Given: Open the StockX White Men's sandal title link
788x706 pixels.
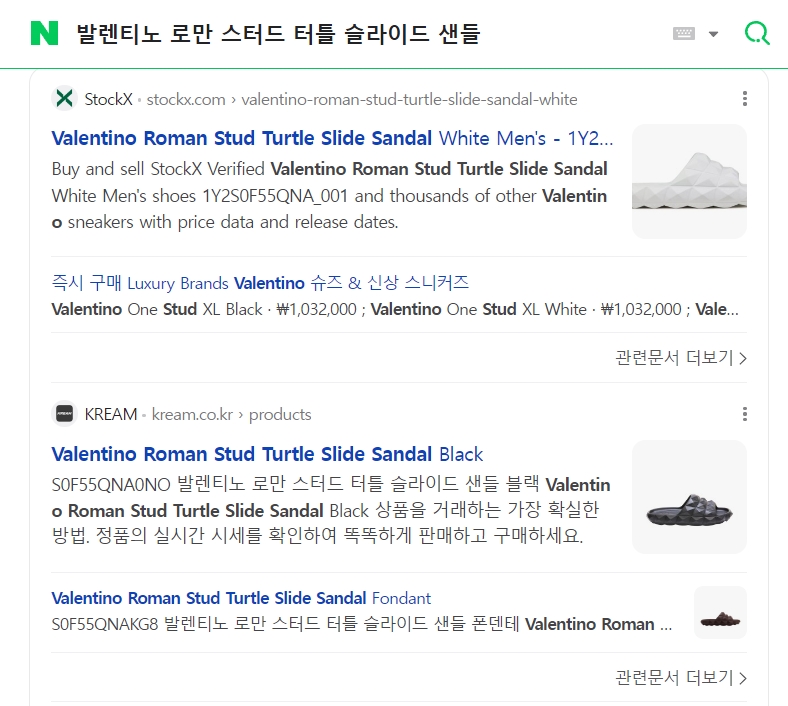Looking at the screenshot, I should pos(332,138).
